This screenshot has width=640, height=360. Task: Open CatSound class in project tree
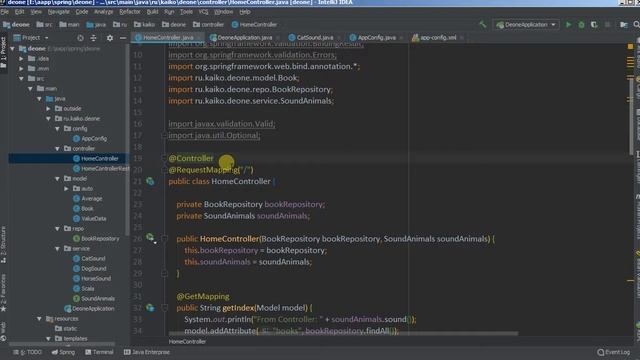[89, 258]
